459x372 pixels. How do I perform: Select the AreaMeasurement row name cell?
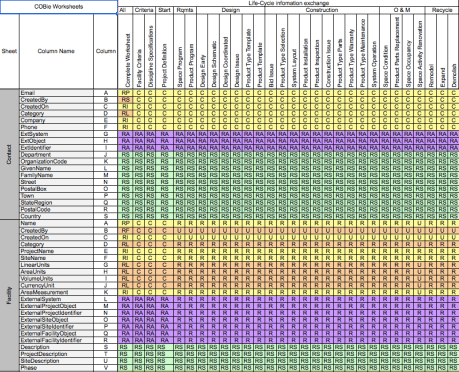click(56, 292)
